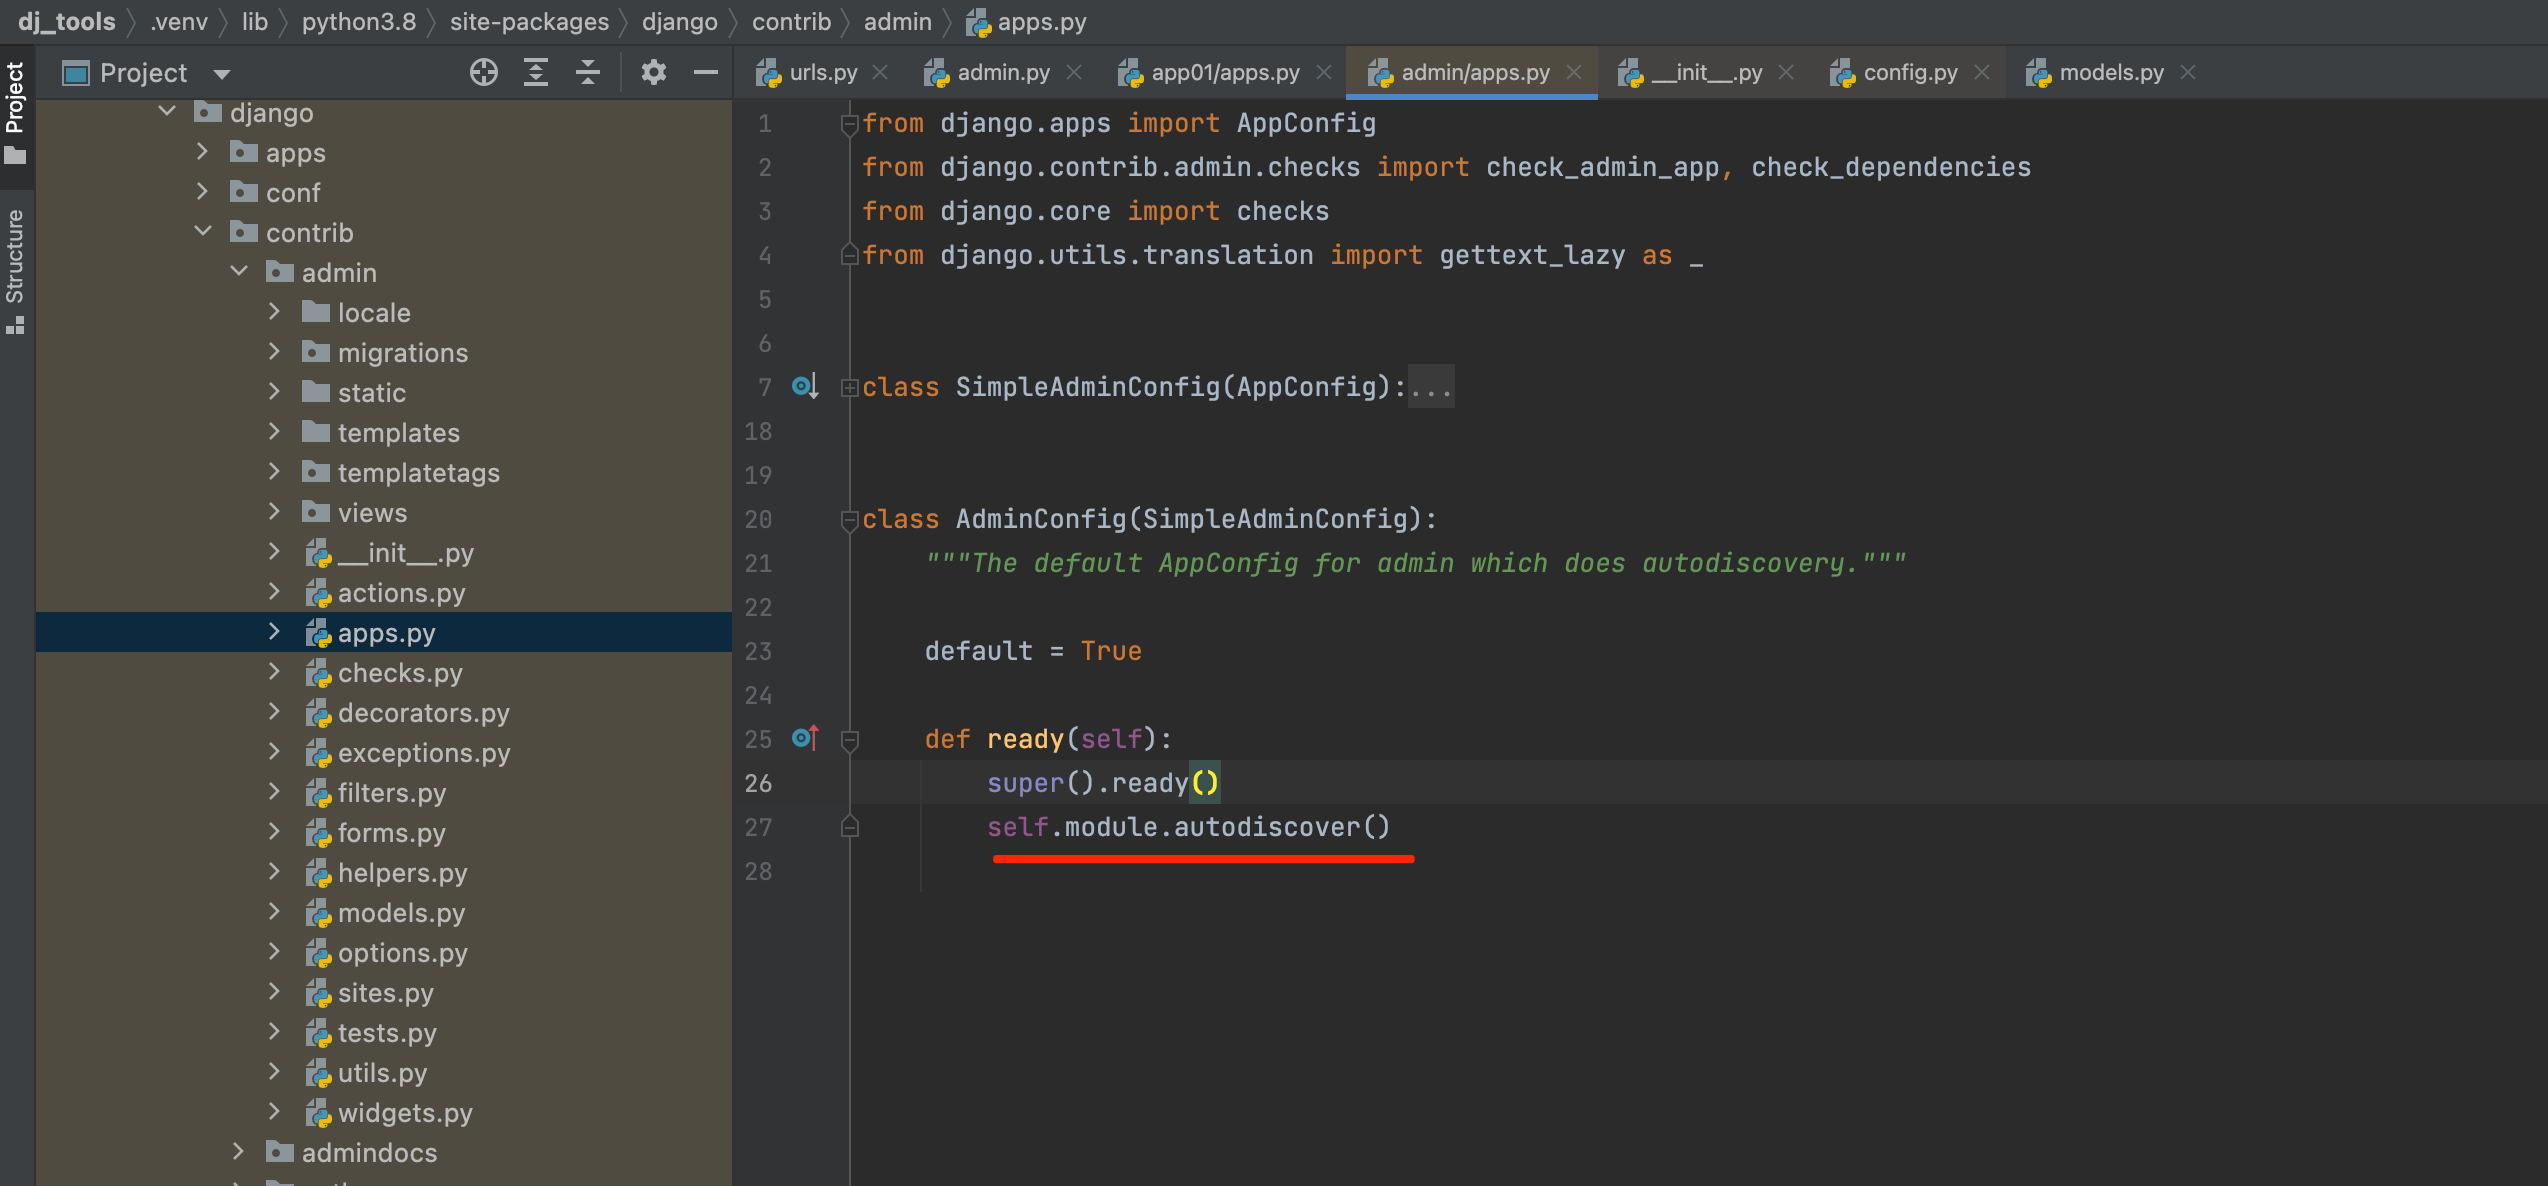Collapse the django folder in tree

click(x=167, y=111)
